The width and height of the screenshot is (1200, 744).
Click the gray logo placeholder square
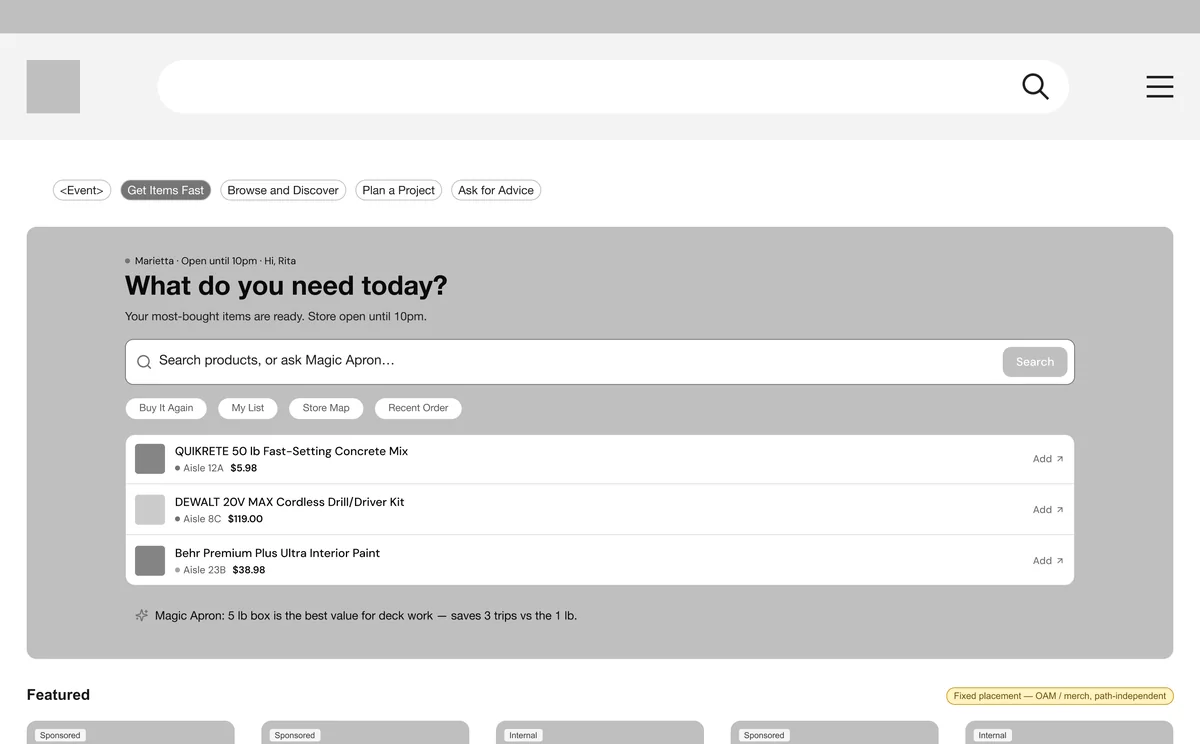tap(53, 87)
